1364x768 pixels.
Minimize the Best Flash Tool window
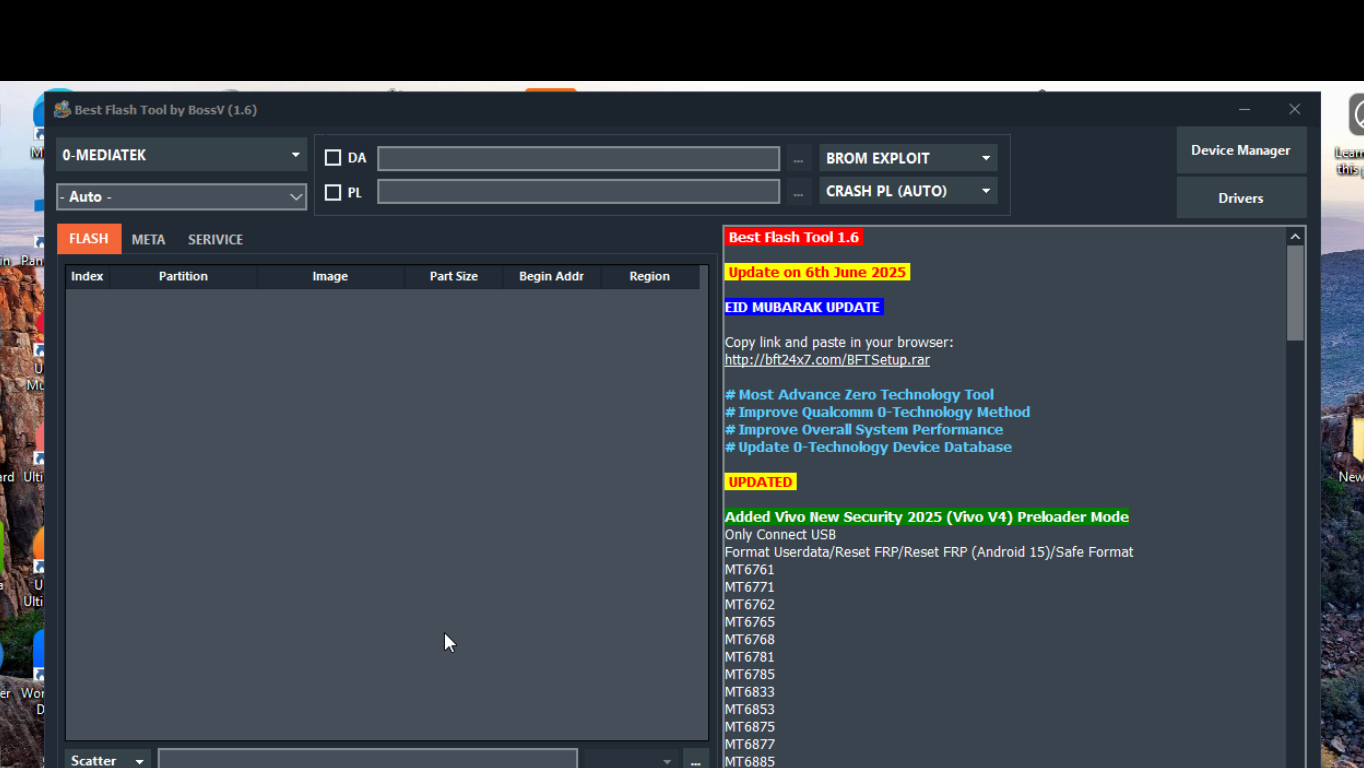(1244, 110)
